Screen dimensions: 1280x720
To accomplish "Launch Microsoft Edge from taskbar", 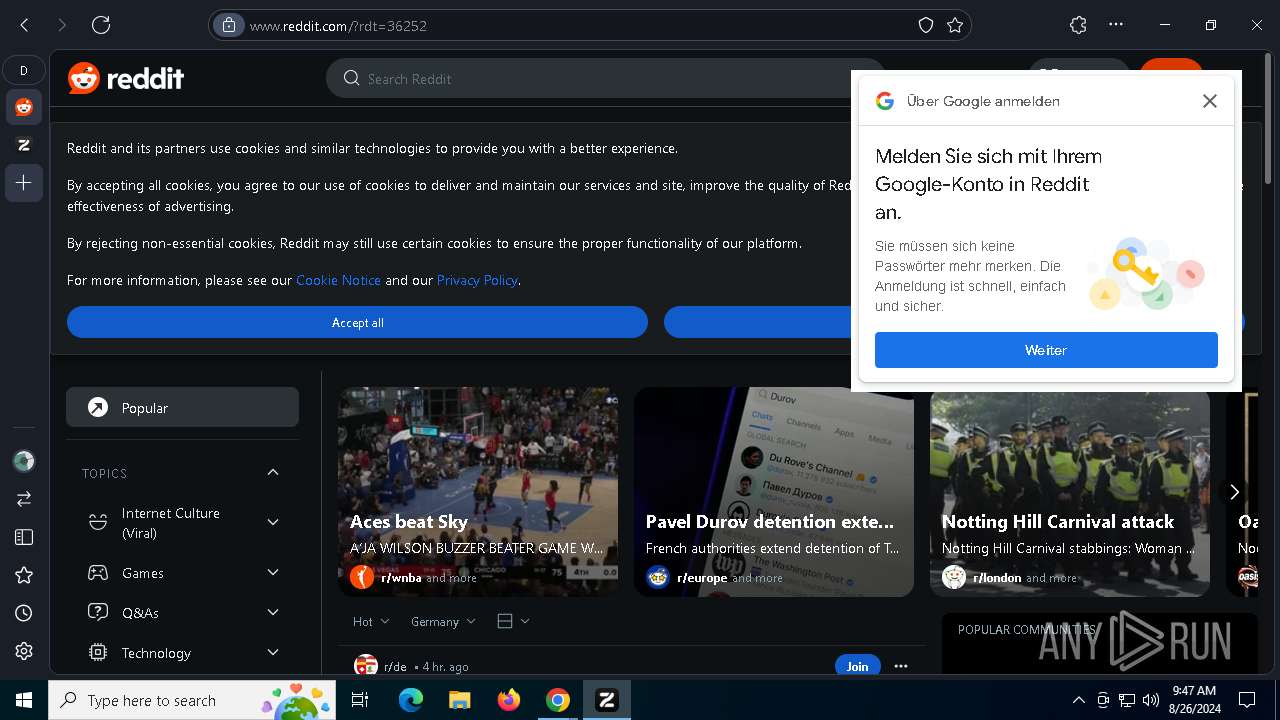I will [411, 700].
